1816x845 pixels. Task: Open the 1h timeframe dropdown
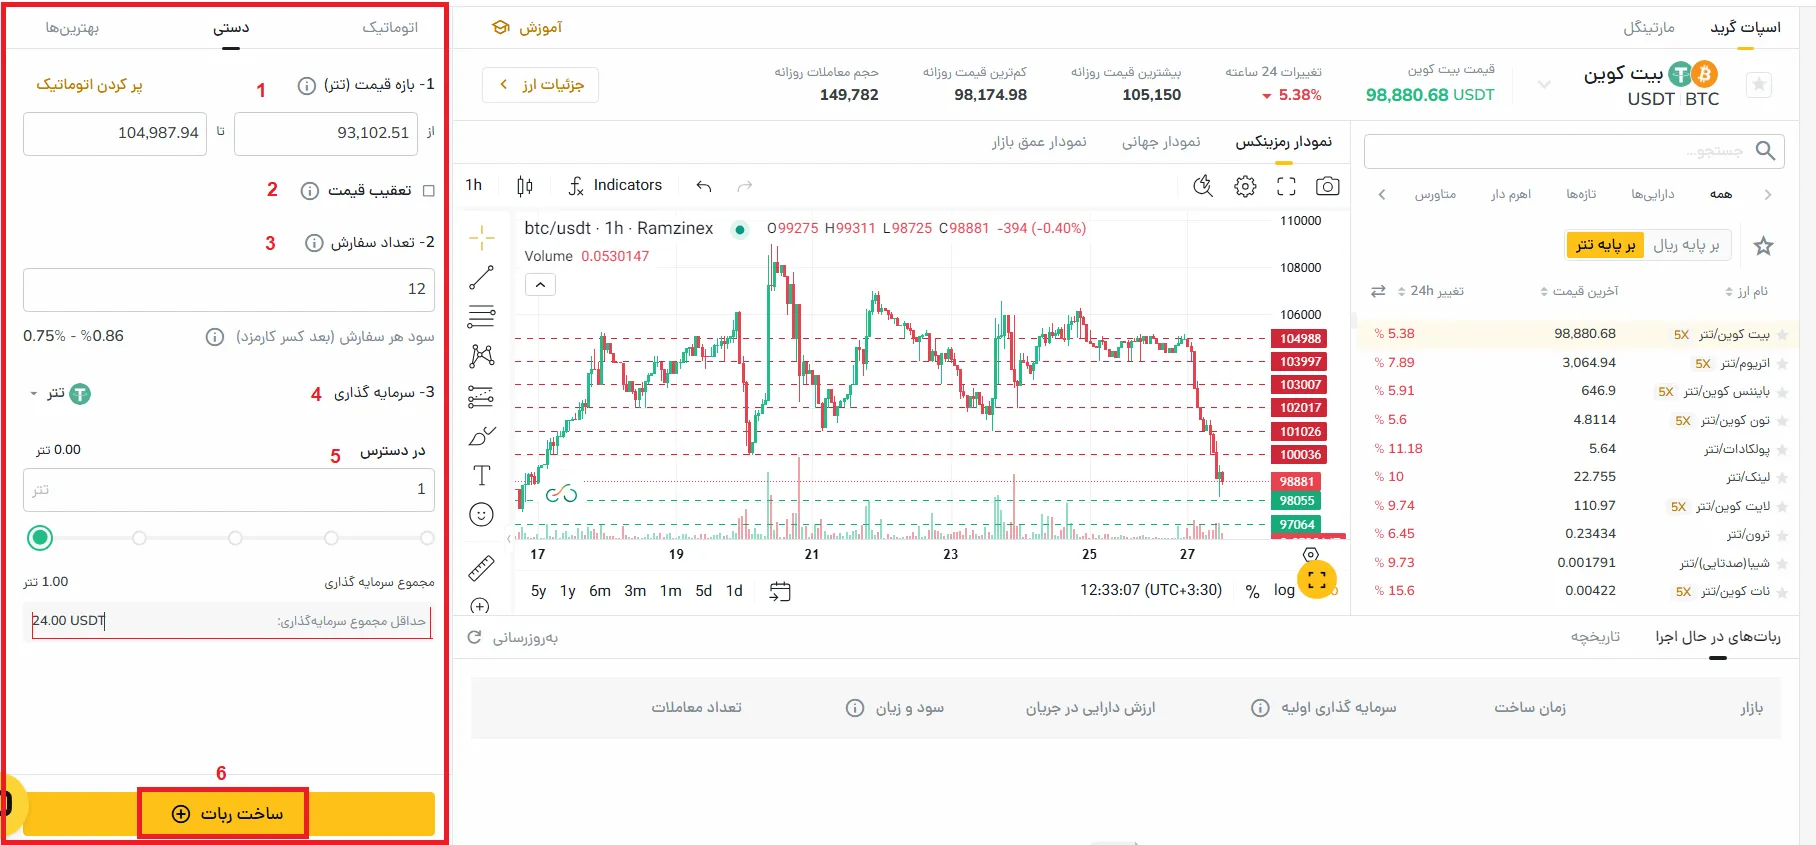pyautogui.click(x=472, y=185)
